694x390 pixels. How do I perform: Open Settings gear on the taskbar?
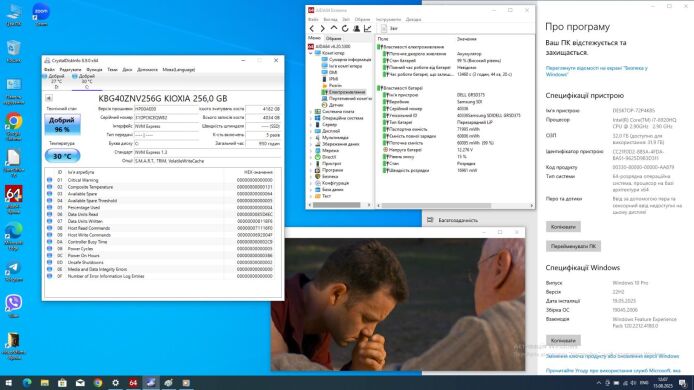[x=116, y=383]
